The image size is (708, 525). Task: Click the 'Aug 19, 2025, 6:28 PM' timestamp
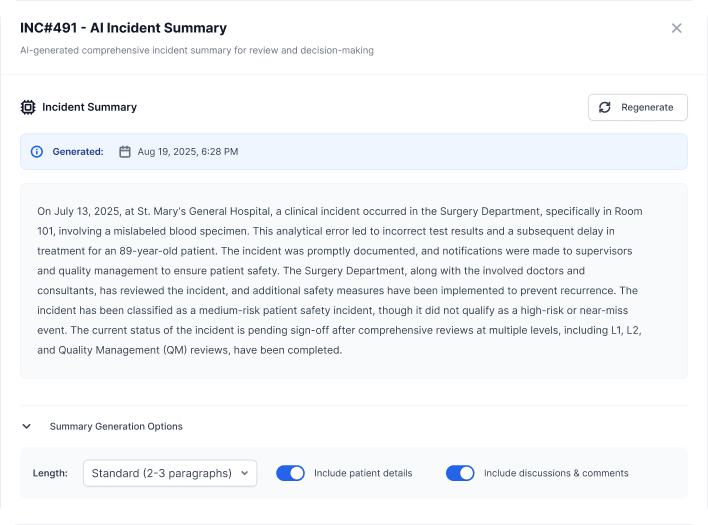(x=188, y=152)
